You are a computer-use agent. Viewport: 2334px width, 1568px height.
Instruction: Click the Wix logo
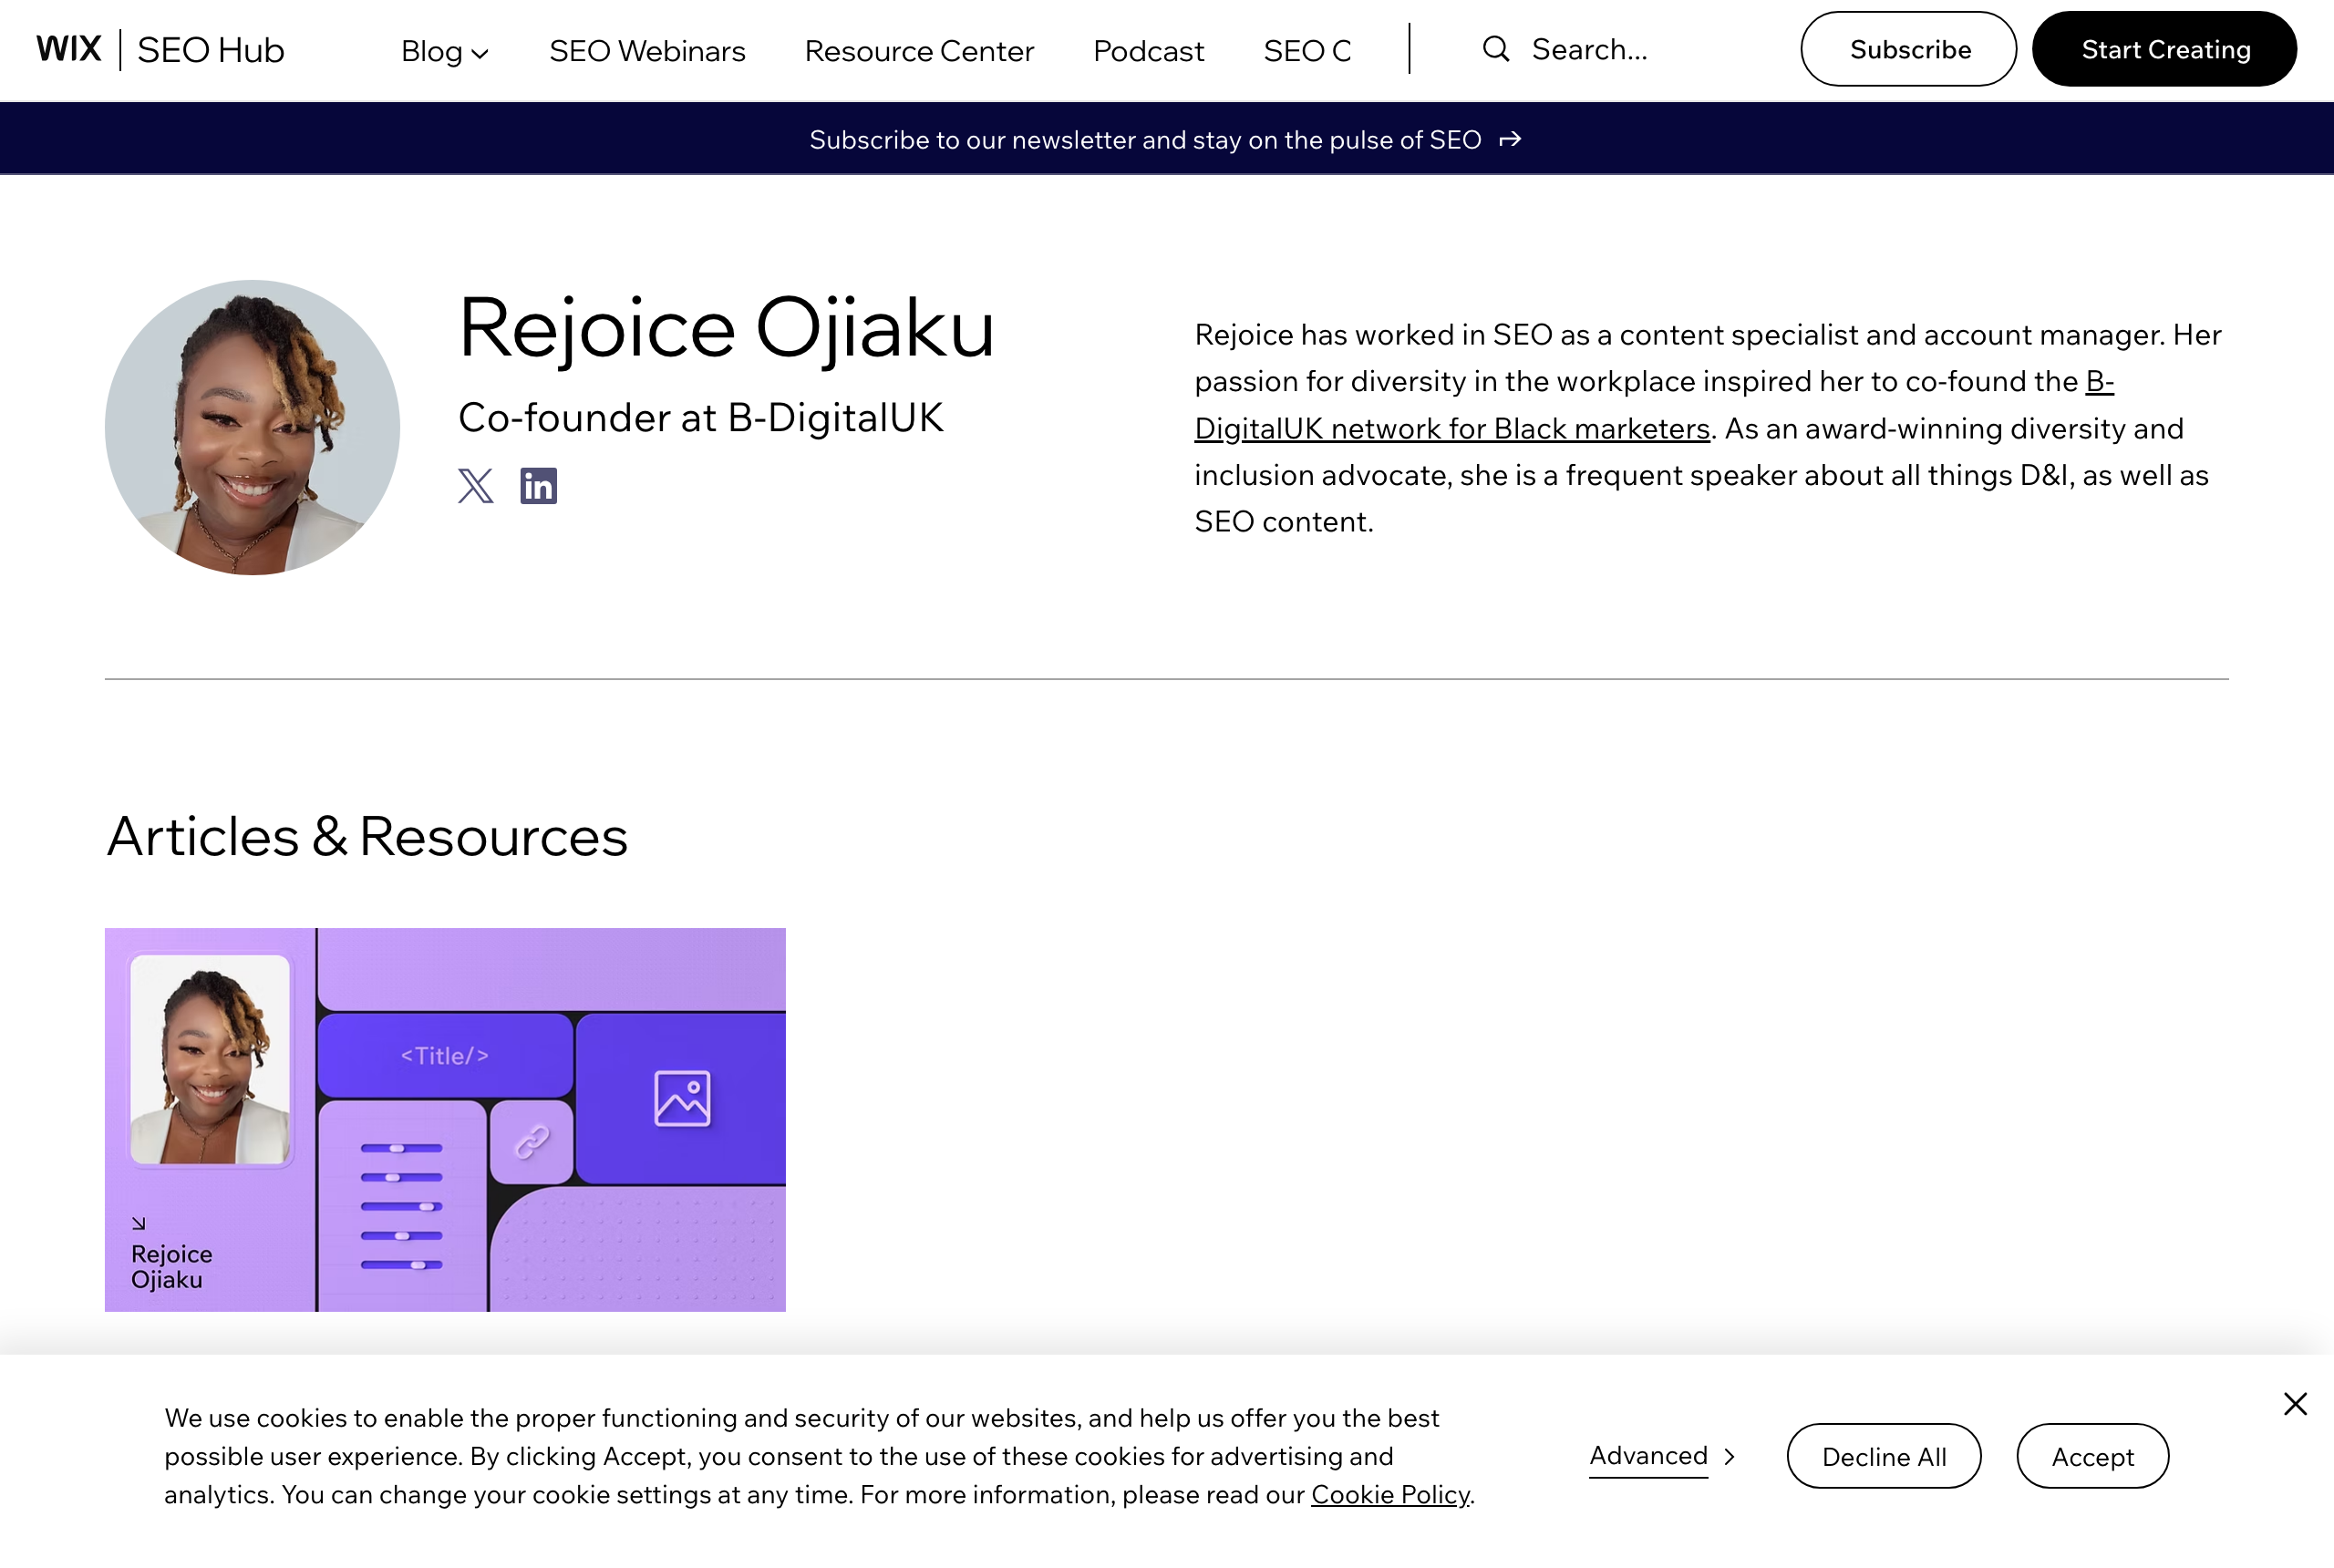[69, 49]
